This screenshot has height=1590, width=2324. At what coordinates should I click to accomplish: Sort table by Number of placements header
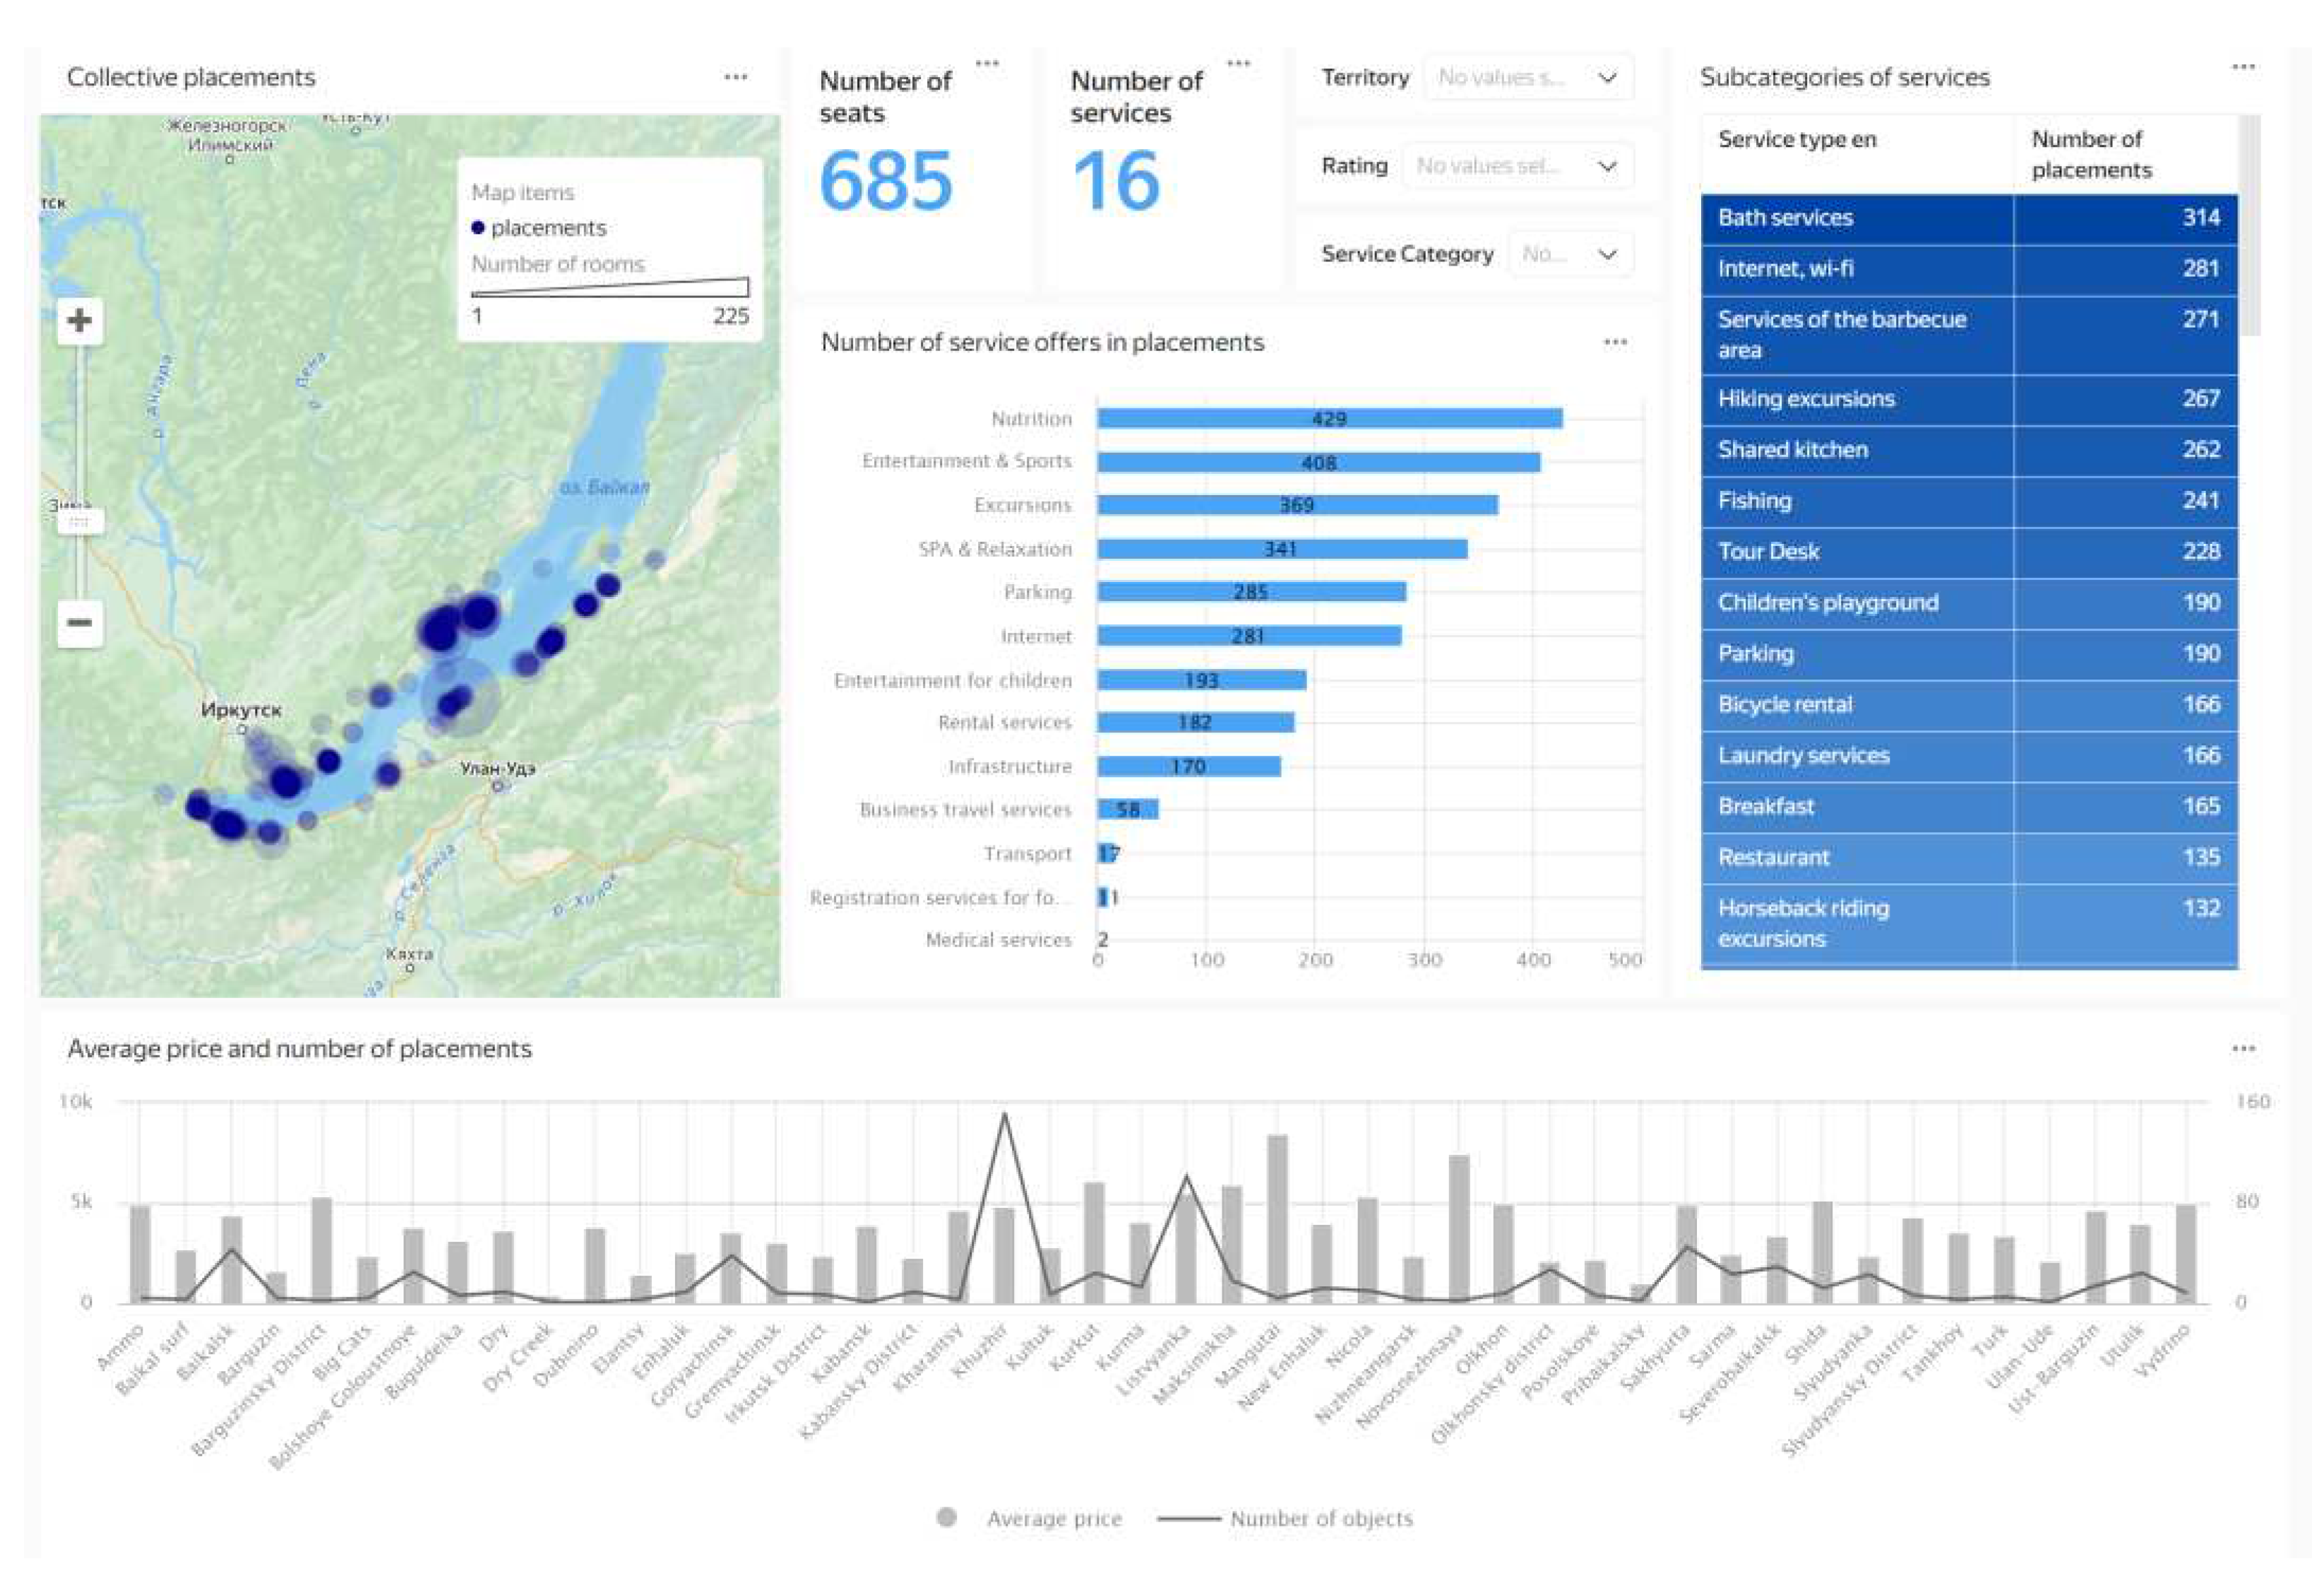[x=2090, y=154]
